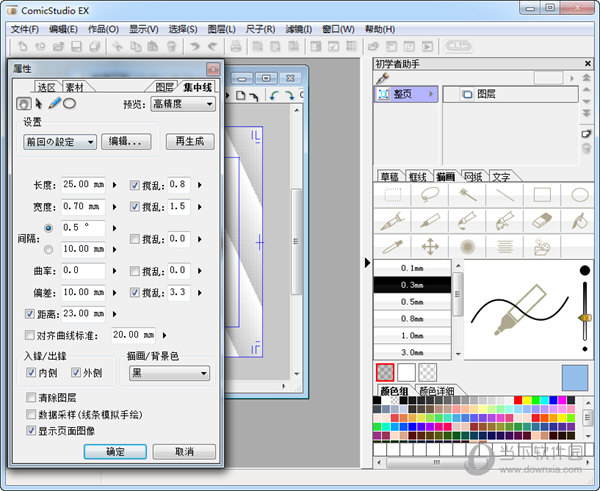Open the 滤镜(I) menu
Image resolution: width=600 pixels, height=491 pixels.
point(298,29)
